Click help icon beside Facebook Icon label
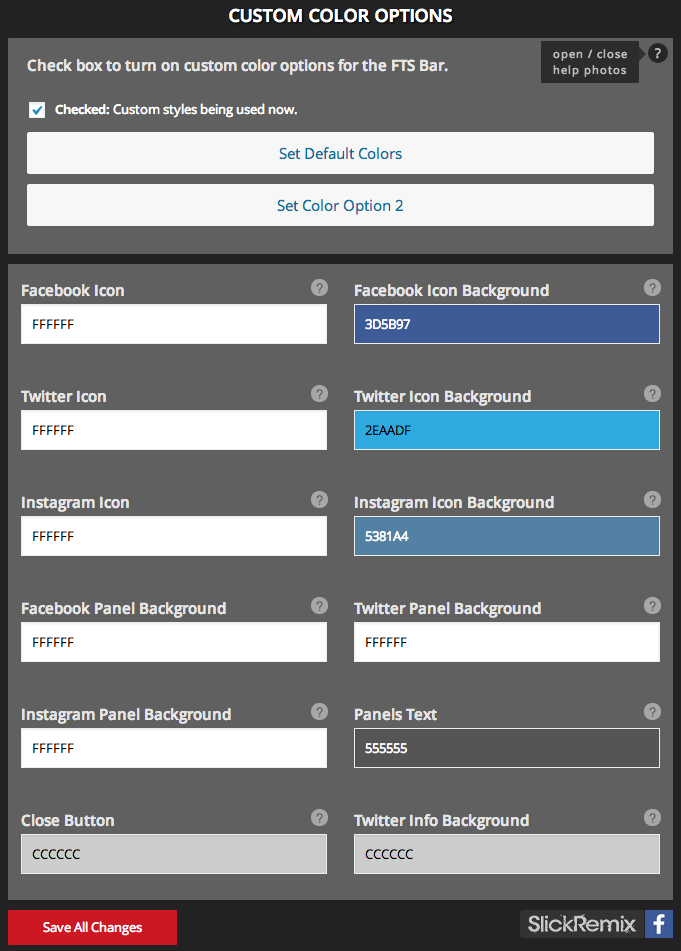This screenshot has width=681, height=951. point(320,287)
